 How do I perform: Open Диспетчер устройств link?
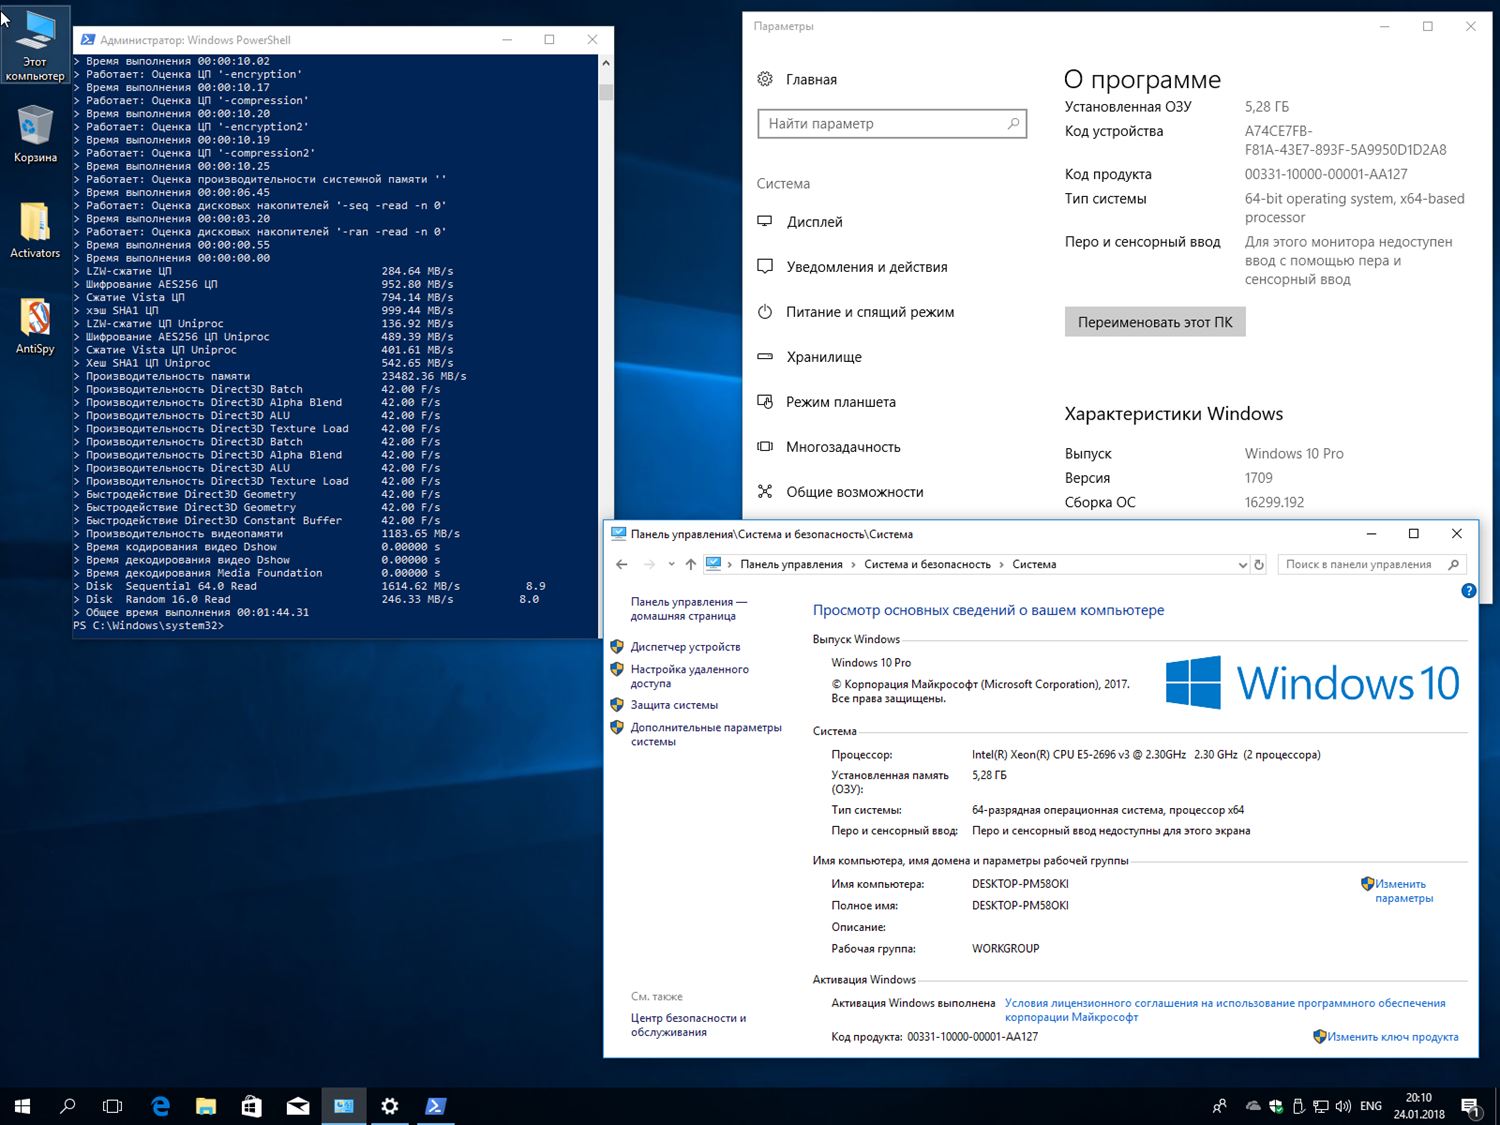[685, 647]
